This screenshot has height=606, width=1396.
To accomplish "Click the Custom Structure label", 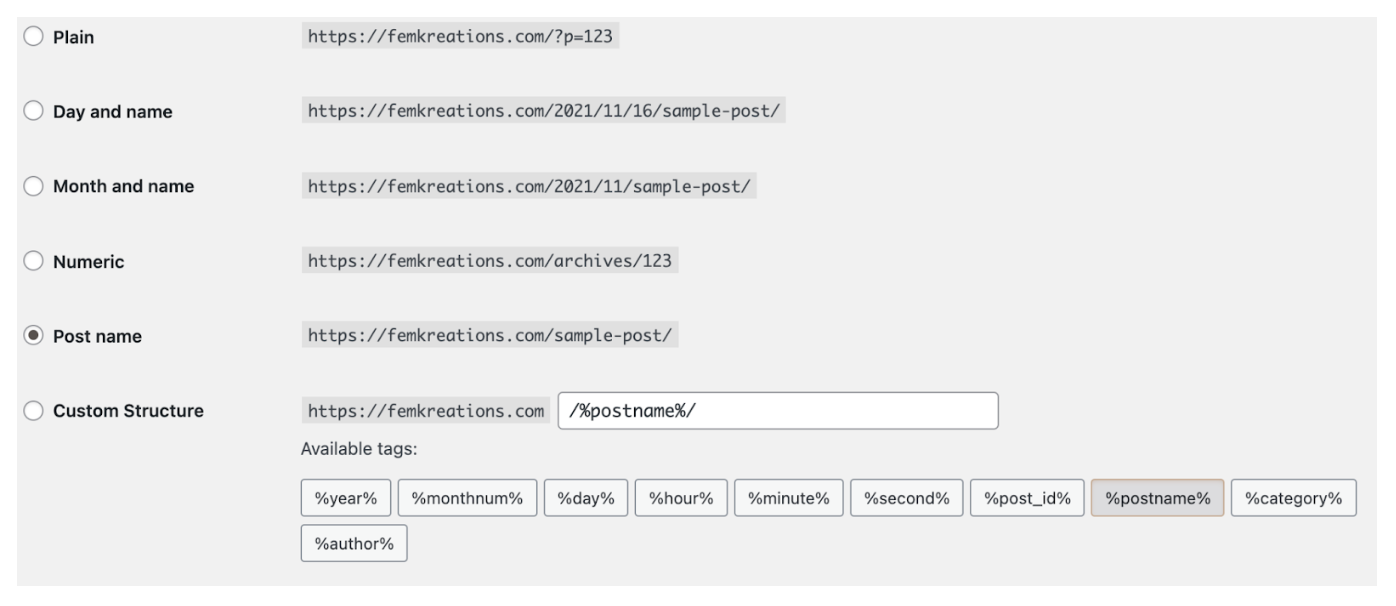I will [x=128, y=411].
